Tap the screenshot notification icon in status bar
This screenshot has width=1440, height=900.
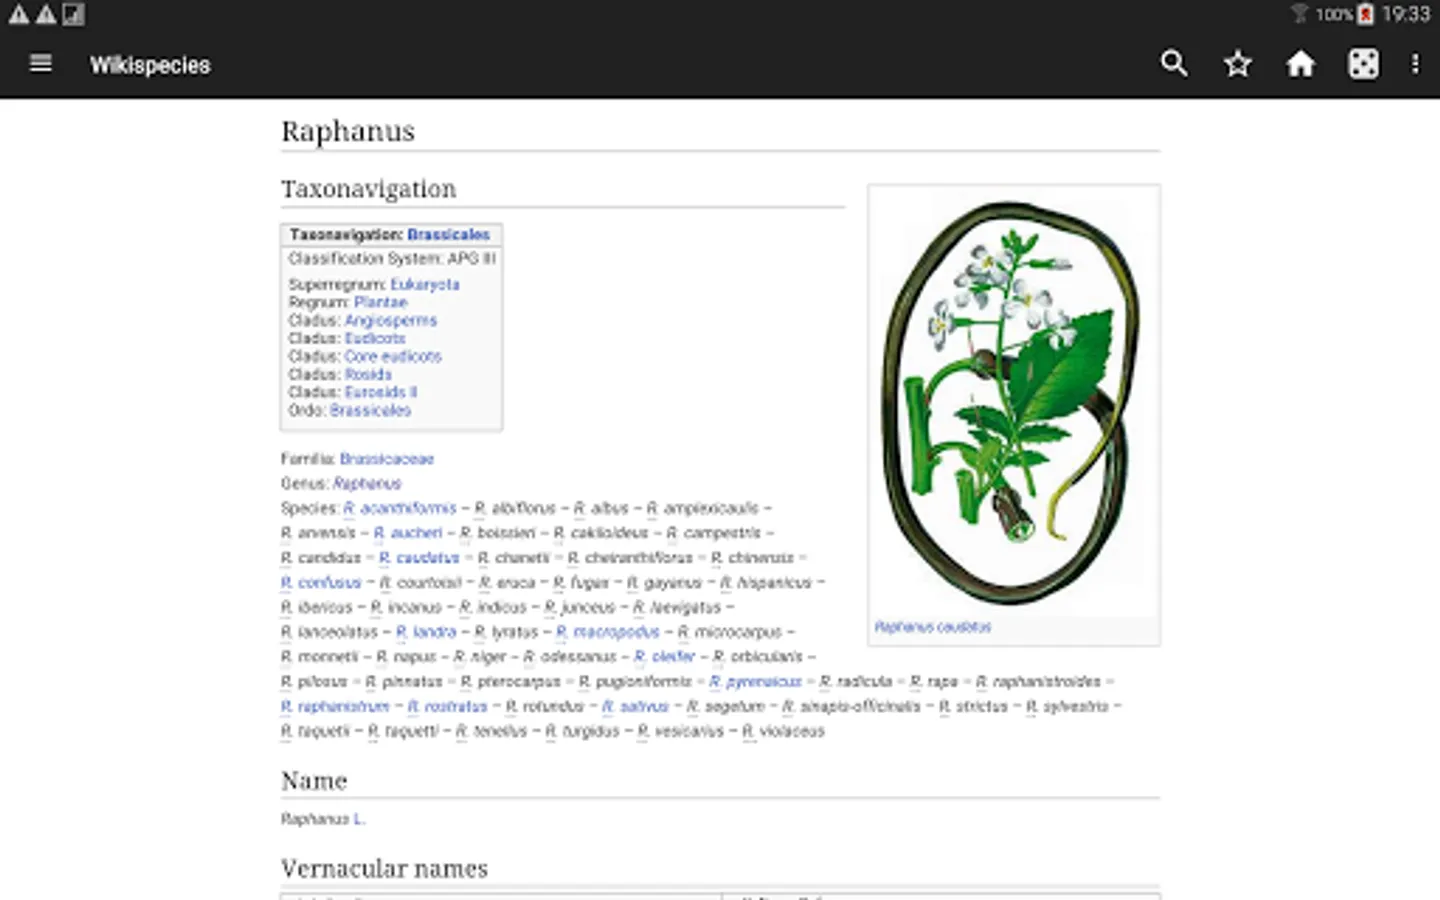[x=73, y=14]
